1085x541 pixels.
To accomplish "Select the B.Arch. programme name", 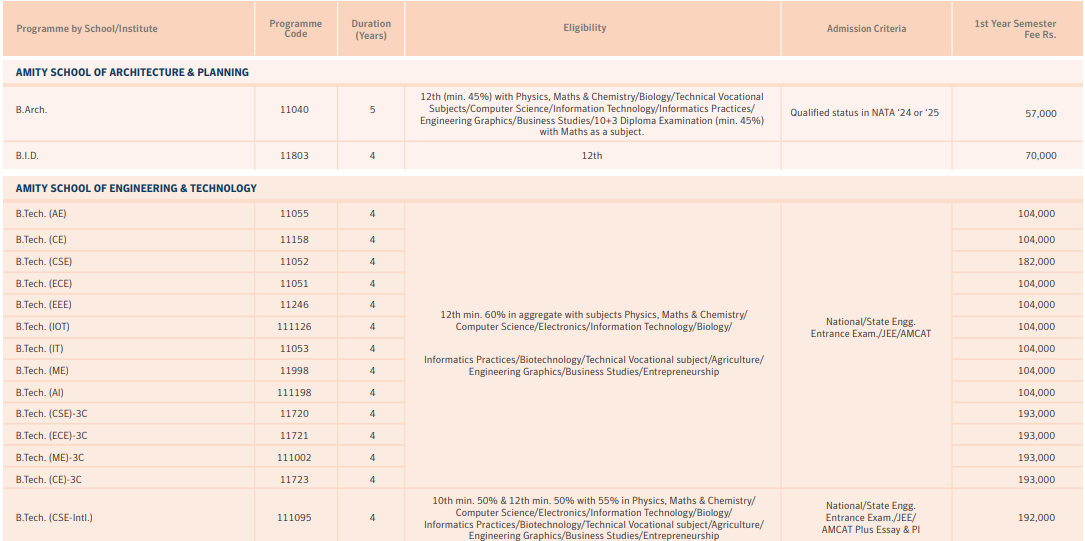I will [x=31, y=109].
